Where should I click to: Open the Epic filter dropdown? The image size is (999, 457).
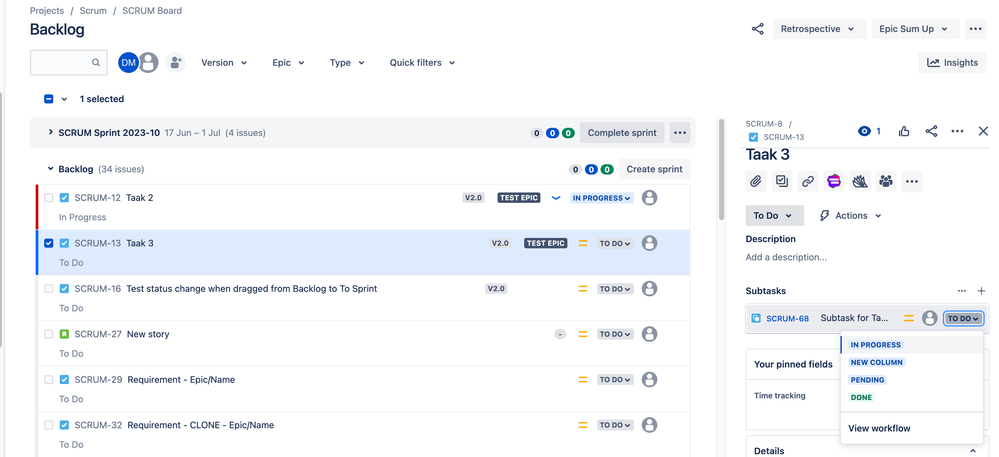(x=289, y=62)
